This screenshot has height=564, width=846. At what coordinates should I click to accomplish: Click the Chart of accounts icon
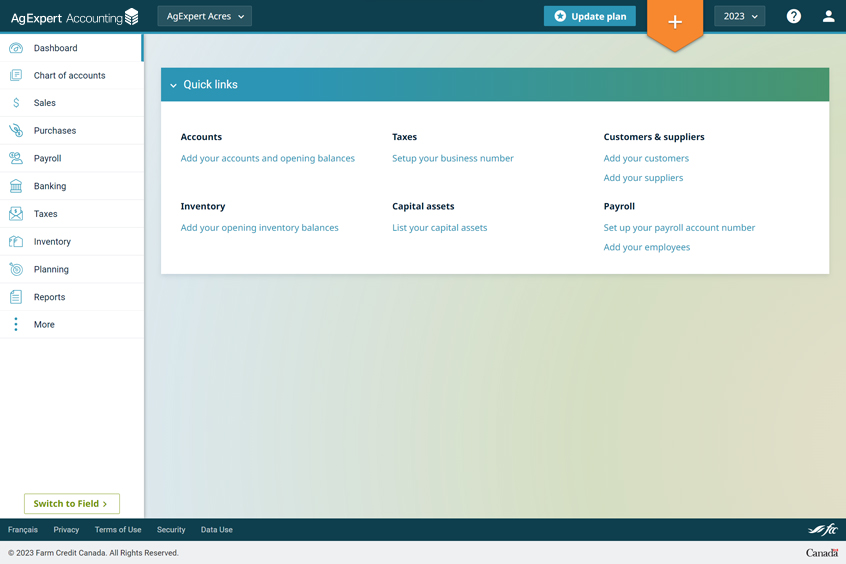[16, 76]
